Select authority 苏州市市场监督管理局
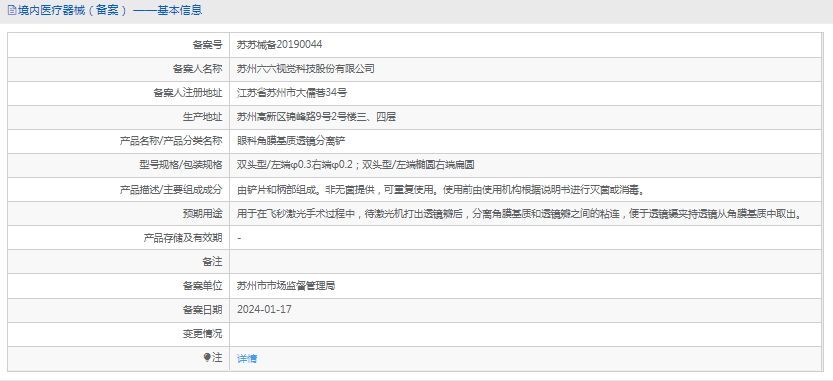Viewport: 833px width, 381px height. [286, 286]
